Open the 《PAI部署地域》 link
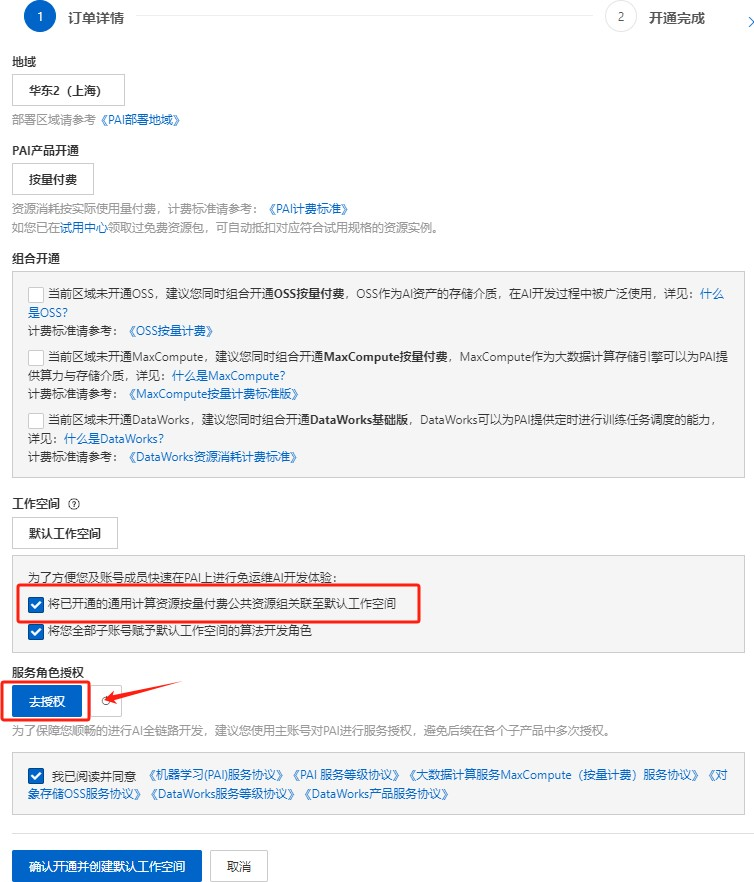The height and width of the screenshot is (882, 754). click(140, 120)
